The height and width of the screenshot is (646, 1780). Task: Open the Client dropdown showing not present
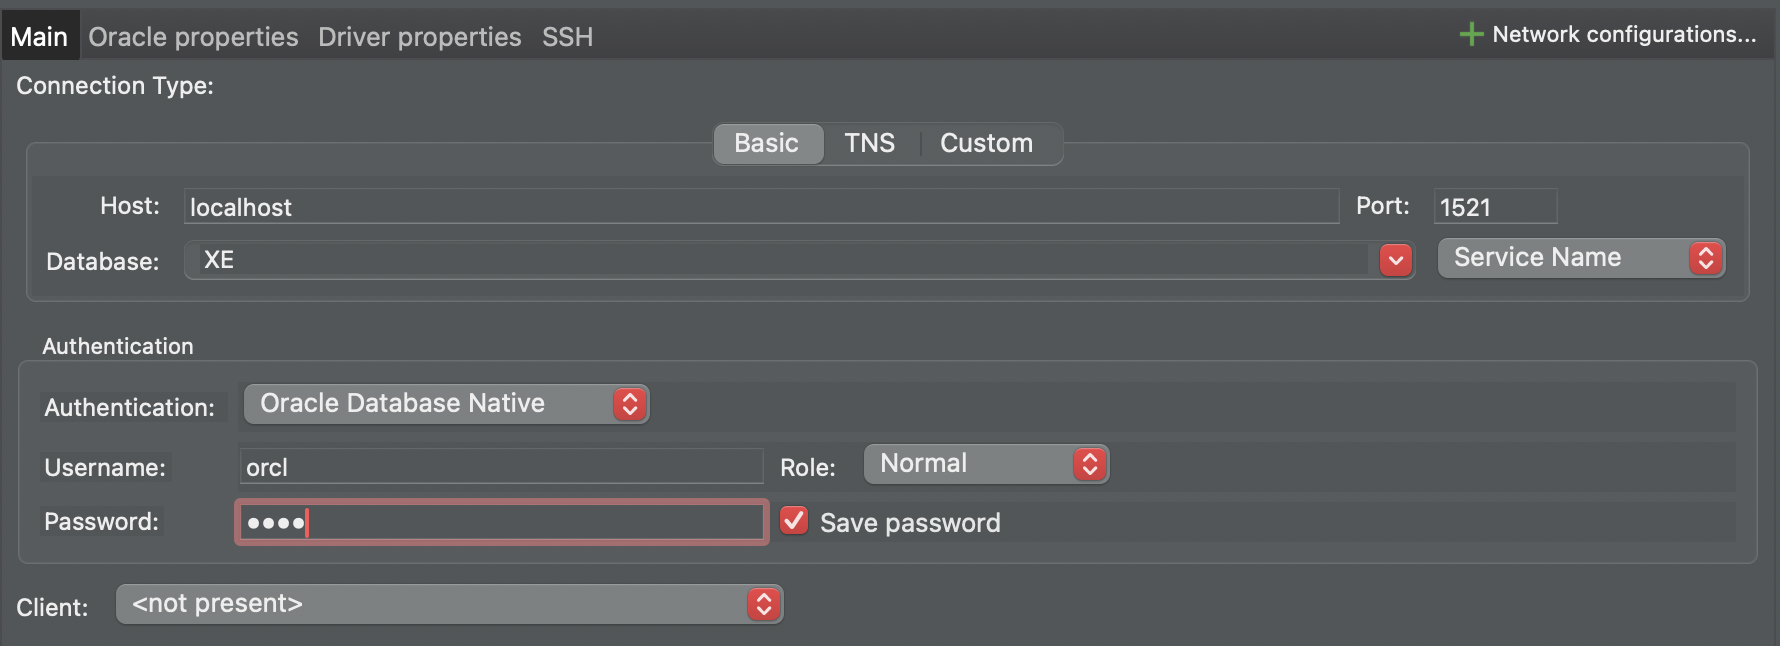pyautogui.click(x=449, y=604)
